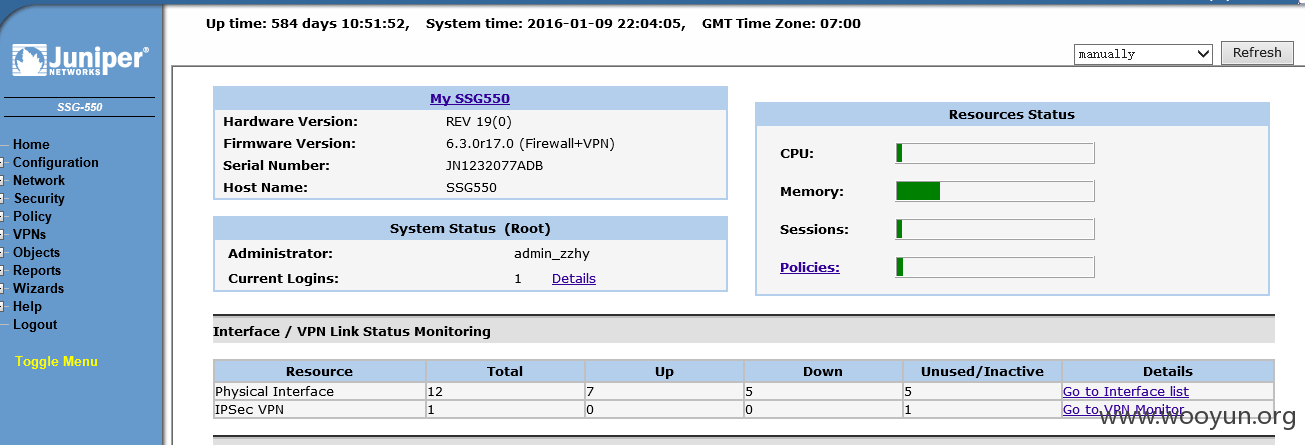Click the Toggle Menu link
The width and height of the screenshot is (1305, 445).
pos(56,361)
